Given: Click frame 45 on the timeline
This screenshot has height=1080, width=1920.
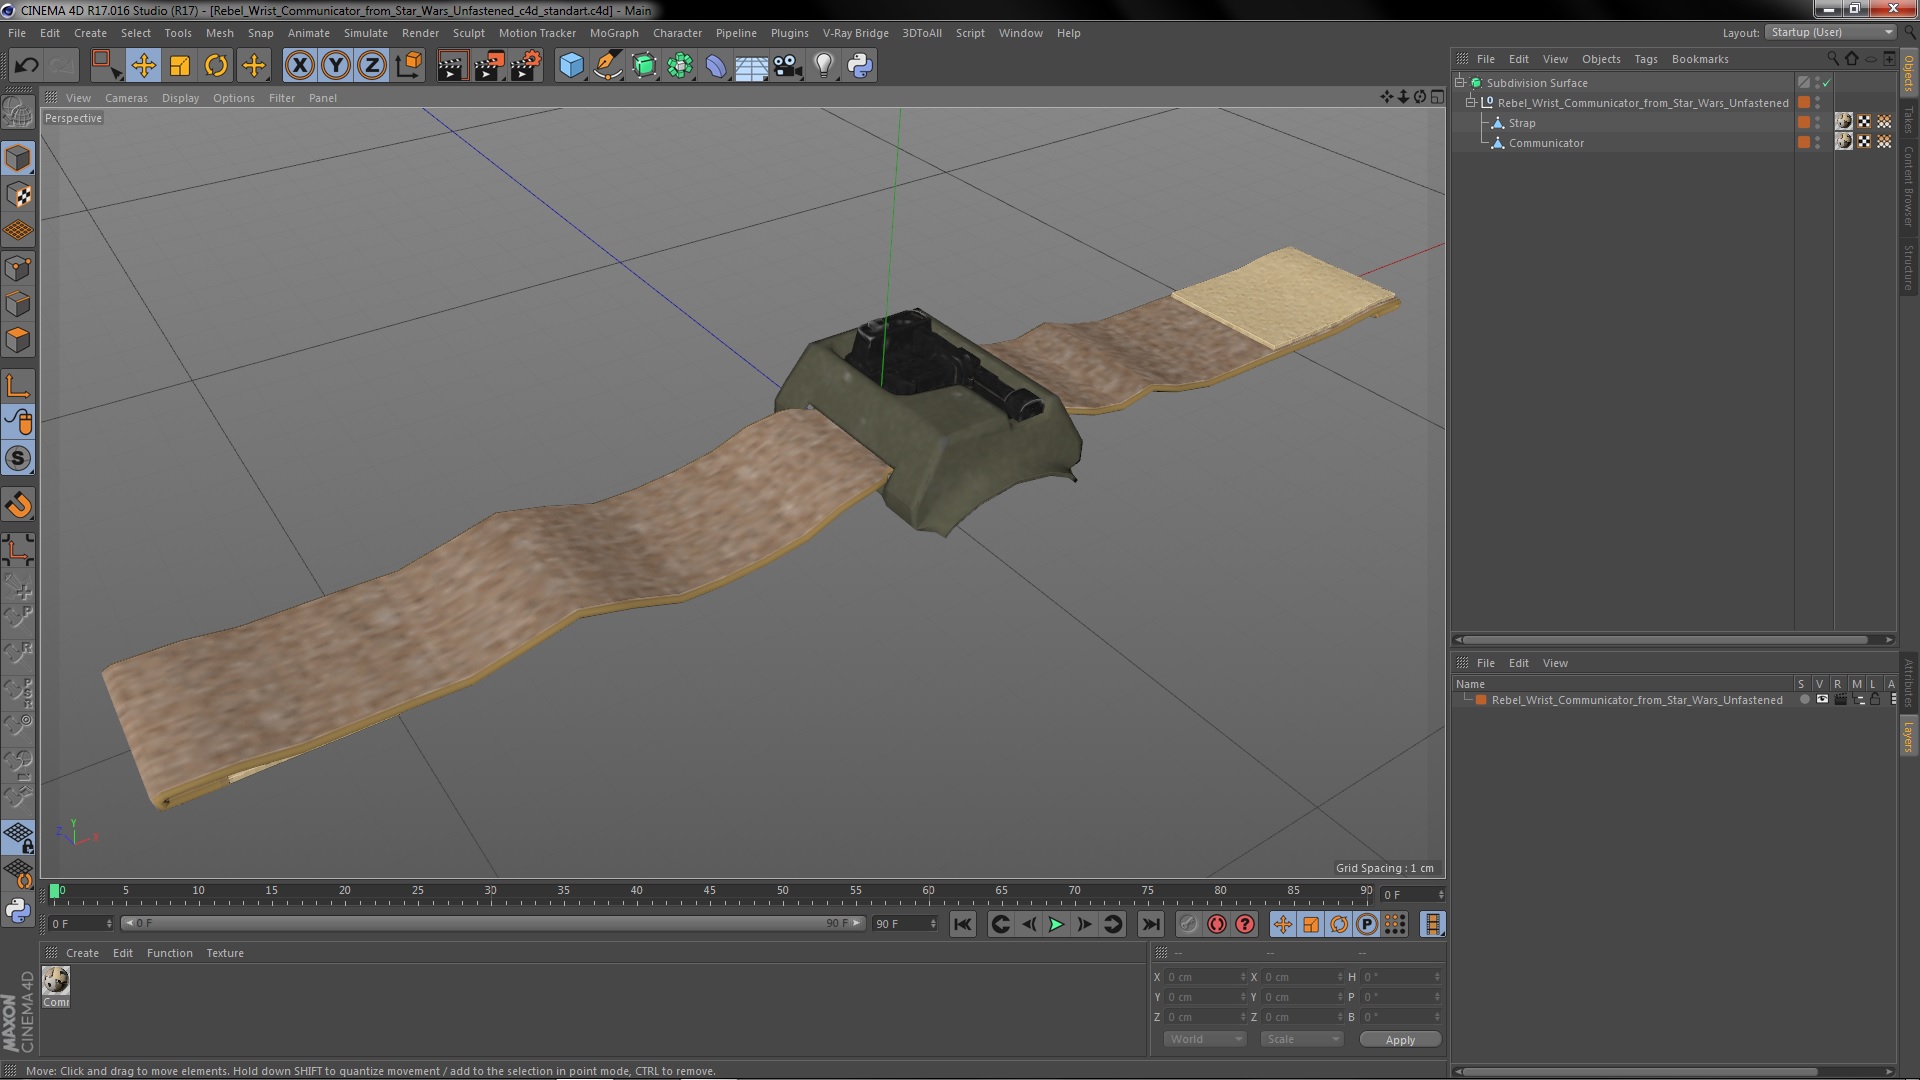Looking at the screenshot, I should 709,892.
